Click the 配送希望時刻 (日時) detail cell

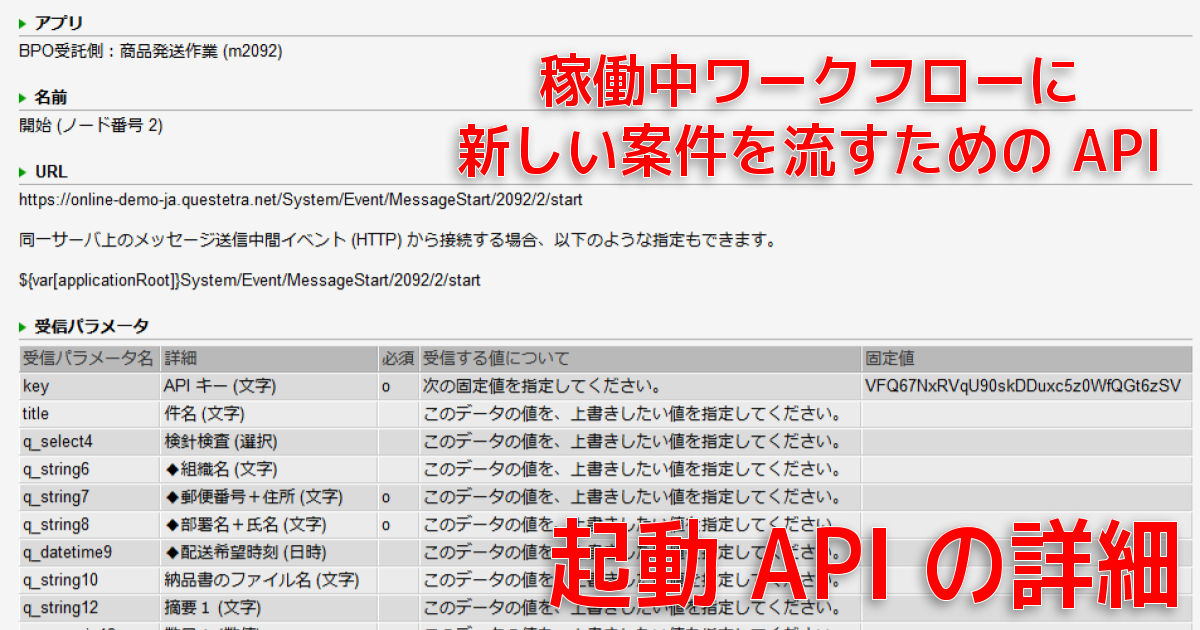pos(268,552)
